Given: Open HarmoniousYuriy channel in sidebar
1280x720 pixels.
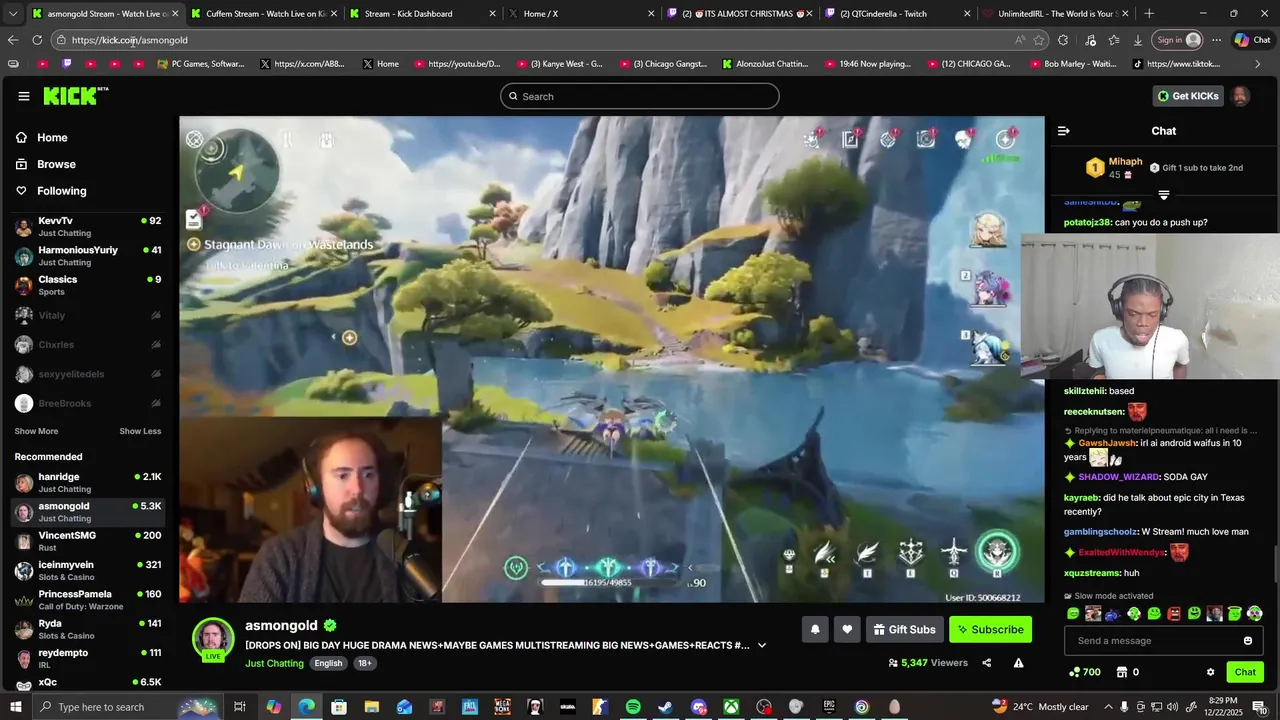Looking at the screenshot, I should (x=88, y=256).
